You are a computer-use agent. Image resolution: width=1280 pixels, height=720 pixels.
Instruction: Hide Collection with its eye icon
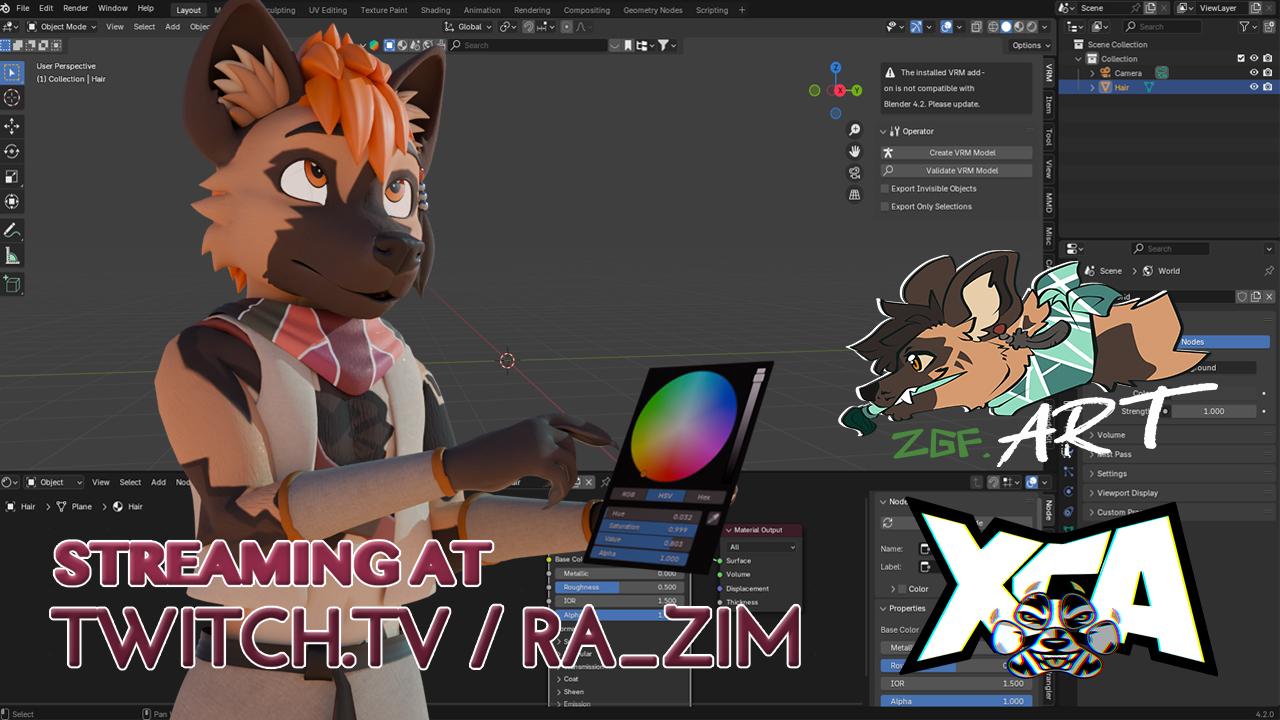click(1254, 58)
